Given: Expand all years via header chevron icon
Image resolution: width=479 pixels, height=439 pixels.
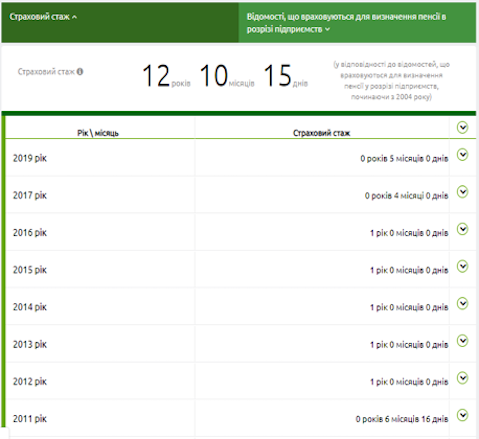Looking at the screenshot, I should click(x=462, y=127).
